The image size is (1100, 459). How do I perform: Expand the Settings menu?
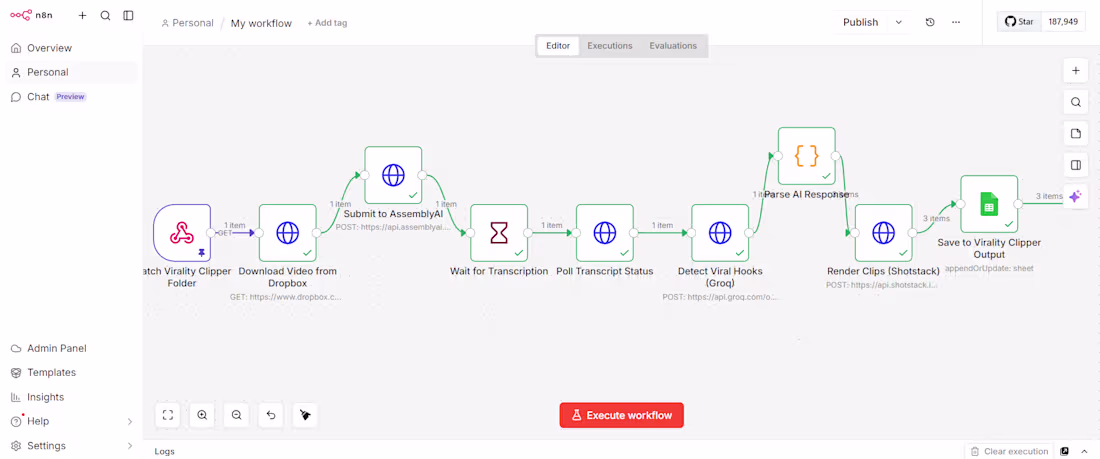71,446
